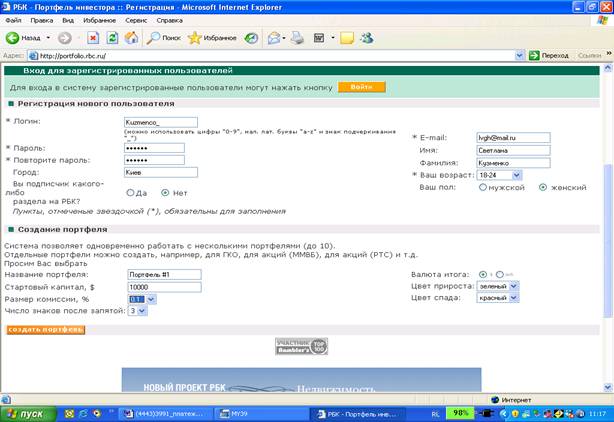Screen dimensions: 614x422
Task: Go to the Home page icon
Action: 131,38
